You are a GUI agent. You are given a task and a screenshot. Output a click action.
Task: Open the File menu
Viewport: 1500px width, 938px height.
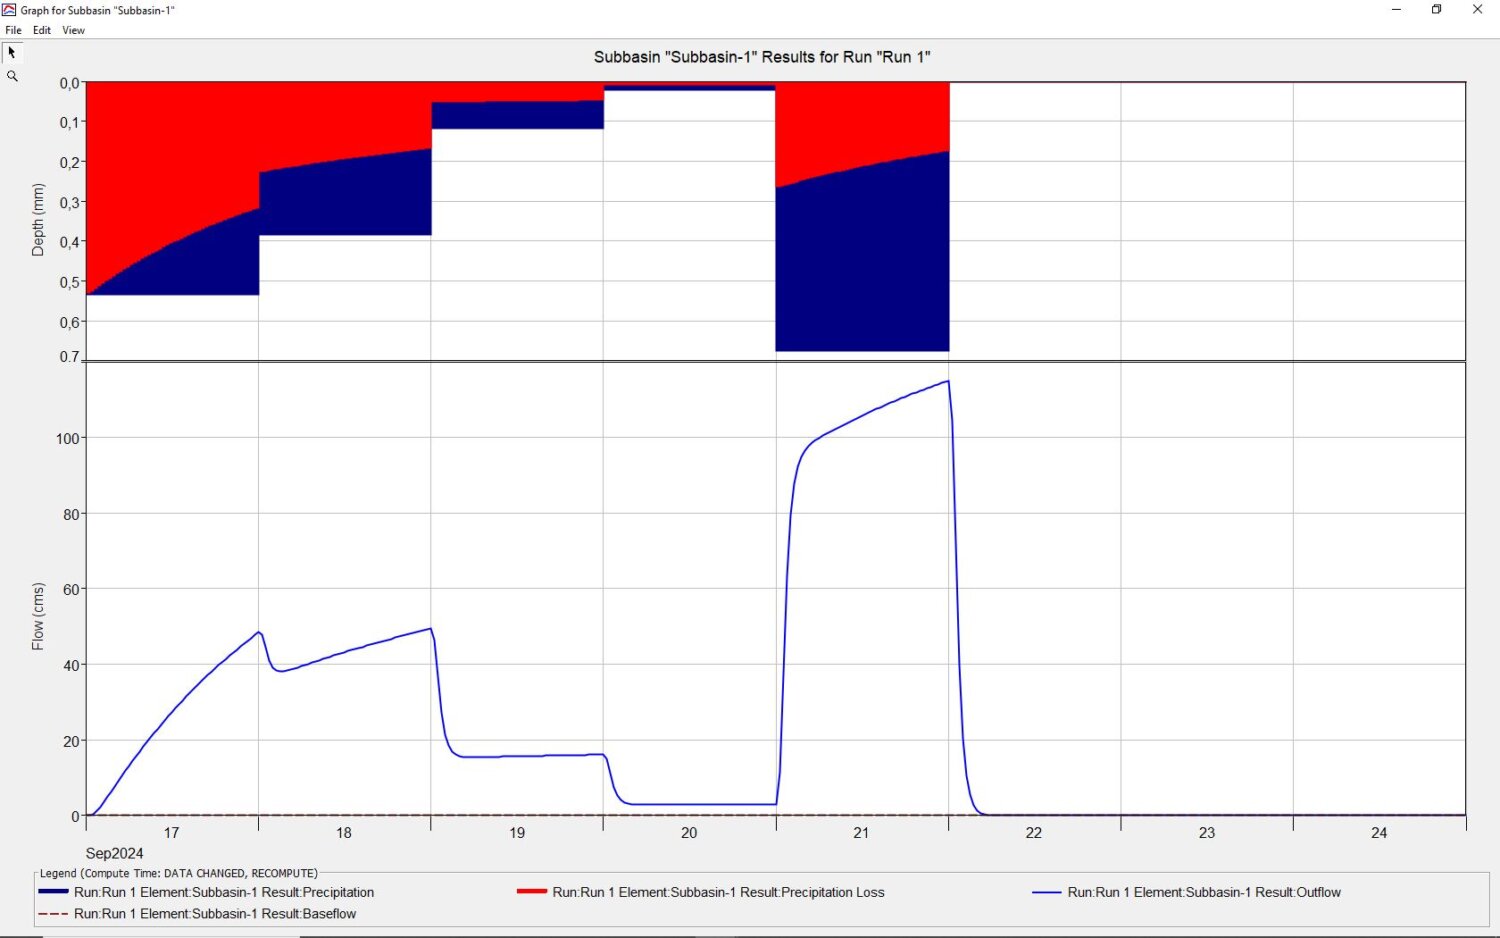coord(14,30)
